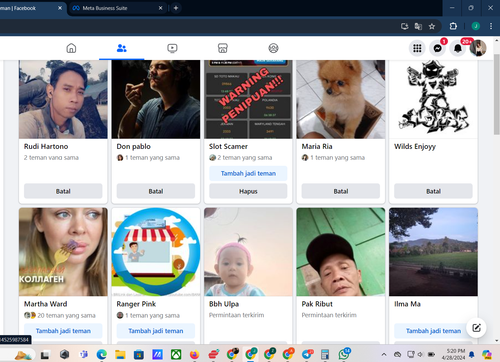Close the Meta Business Suite tab
This screenshot has width=500, height=362.
coord(160,8)
